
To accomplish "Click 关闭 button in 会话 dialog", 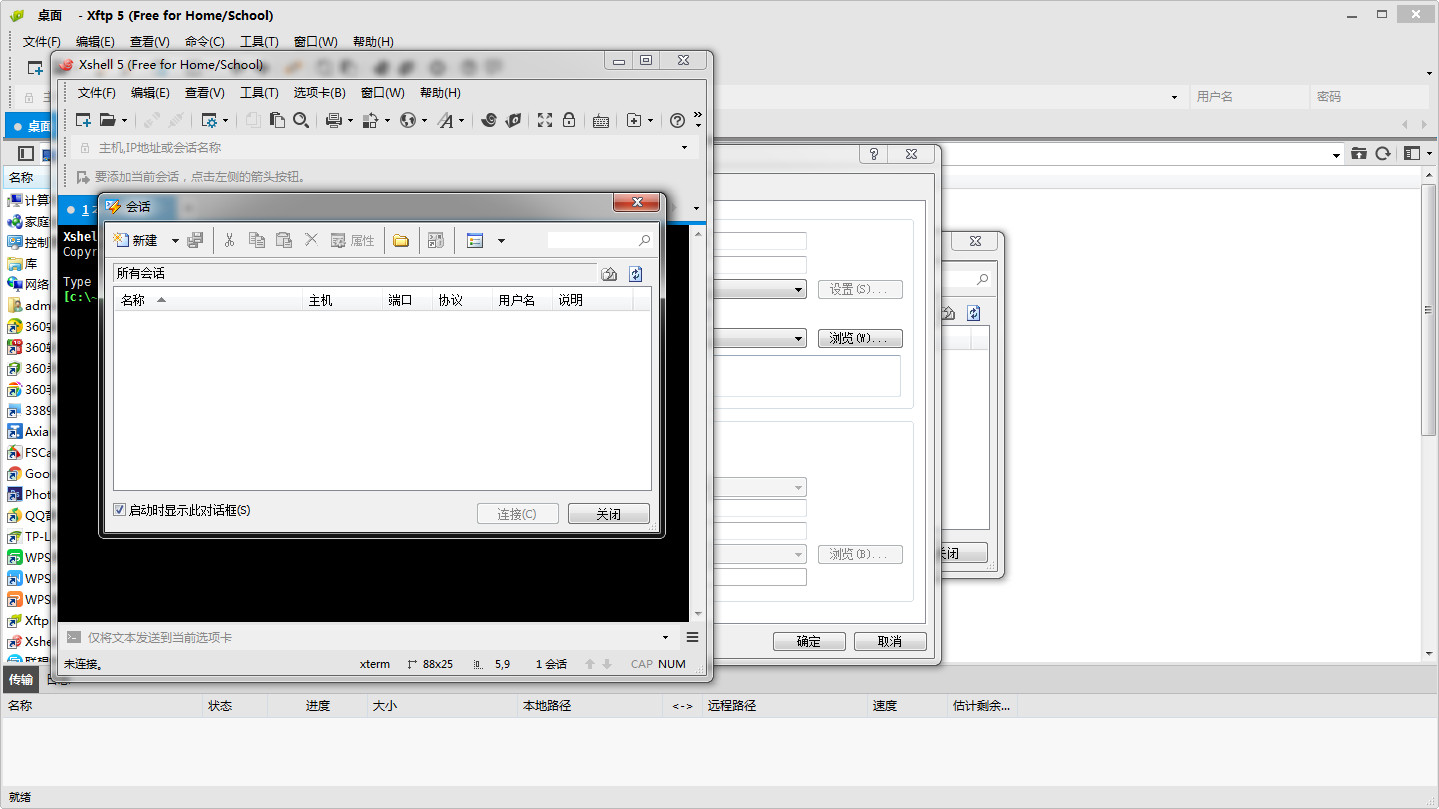I will point(609,513).
